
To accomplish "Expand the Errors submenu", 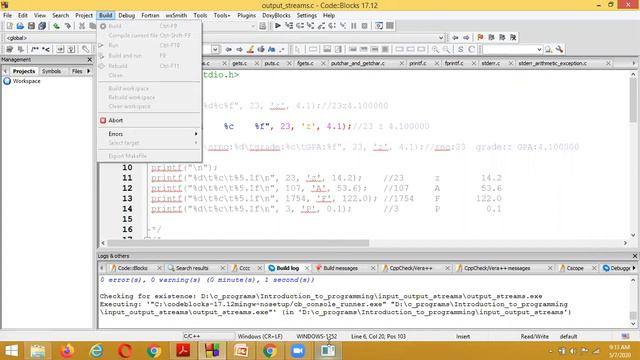I will 149,134.
